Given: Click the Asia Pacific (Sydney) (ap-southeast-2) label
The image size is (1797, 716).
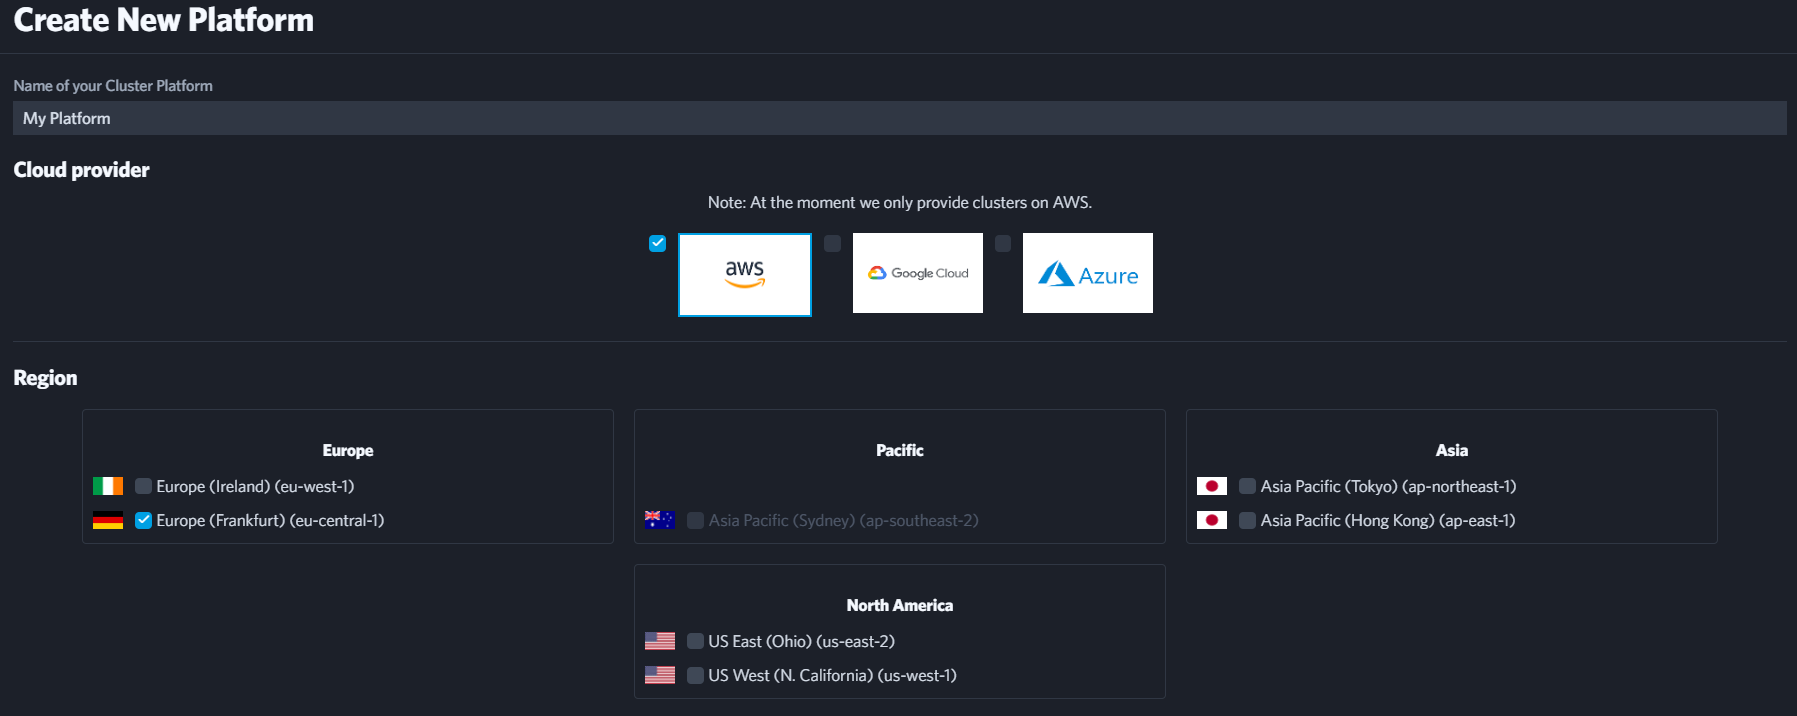Looking at the screenshot, I should tap(844, 520).
